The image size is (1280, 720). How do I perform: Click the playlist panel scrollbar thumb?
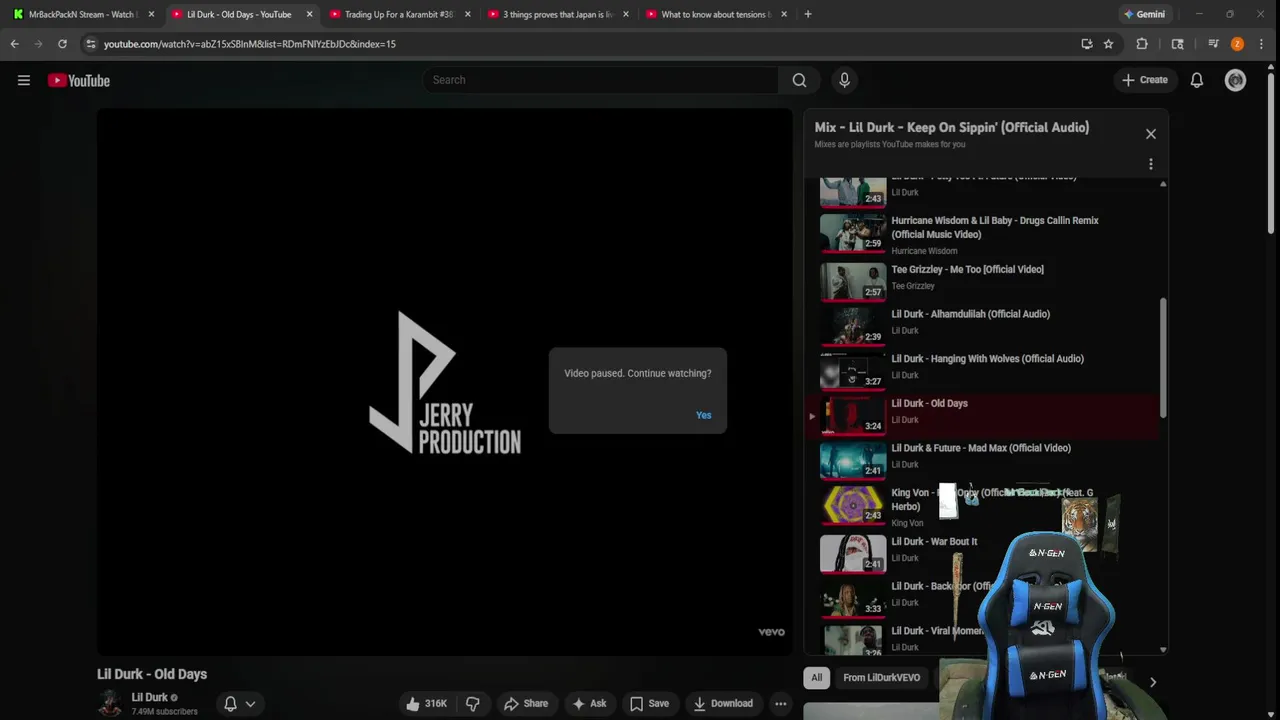pyautogui.click(x=1162, y=358)
